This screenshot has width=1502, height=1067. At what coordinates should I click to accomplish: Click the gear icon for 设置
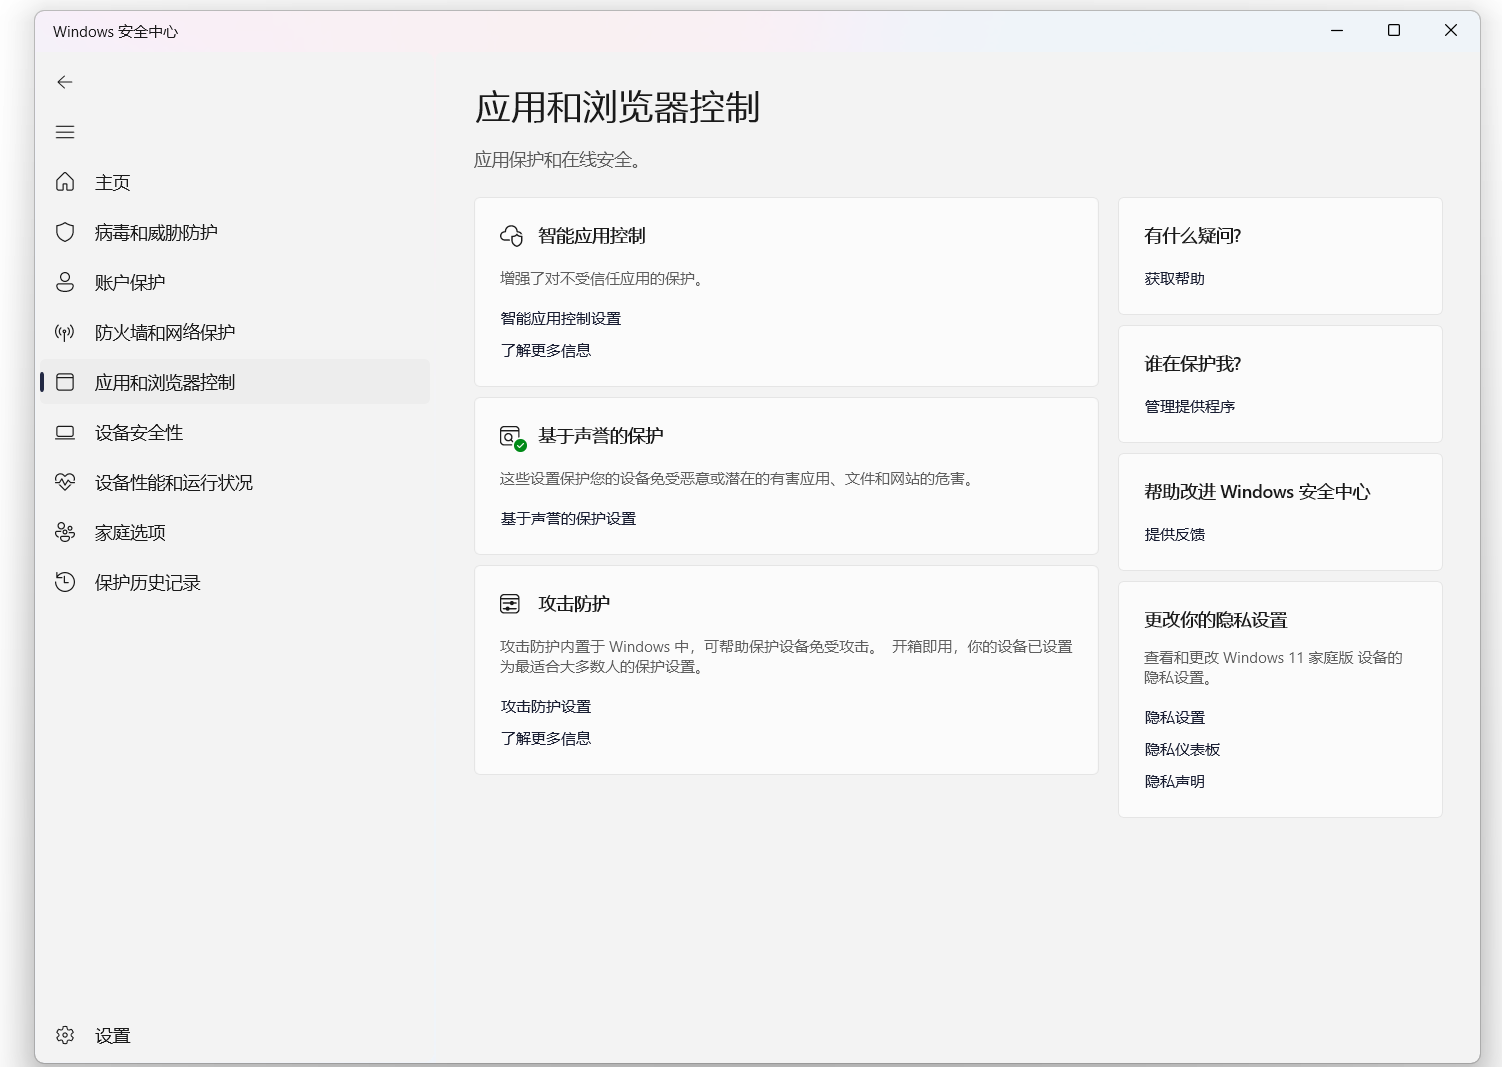click(65, 1035)
